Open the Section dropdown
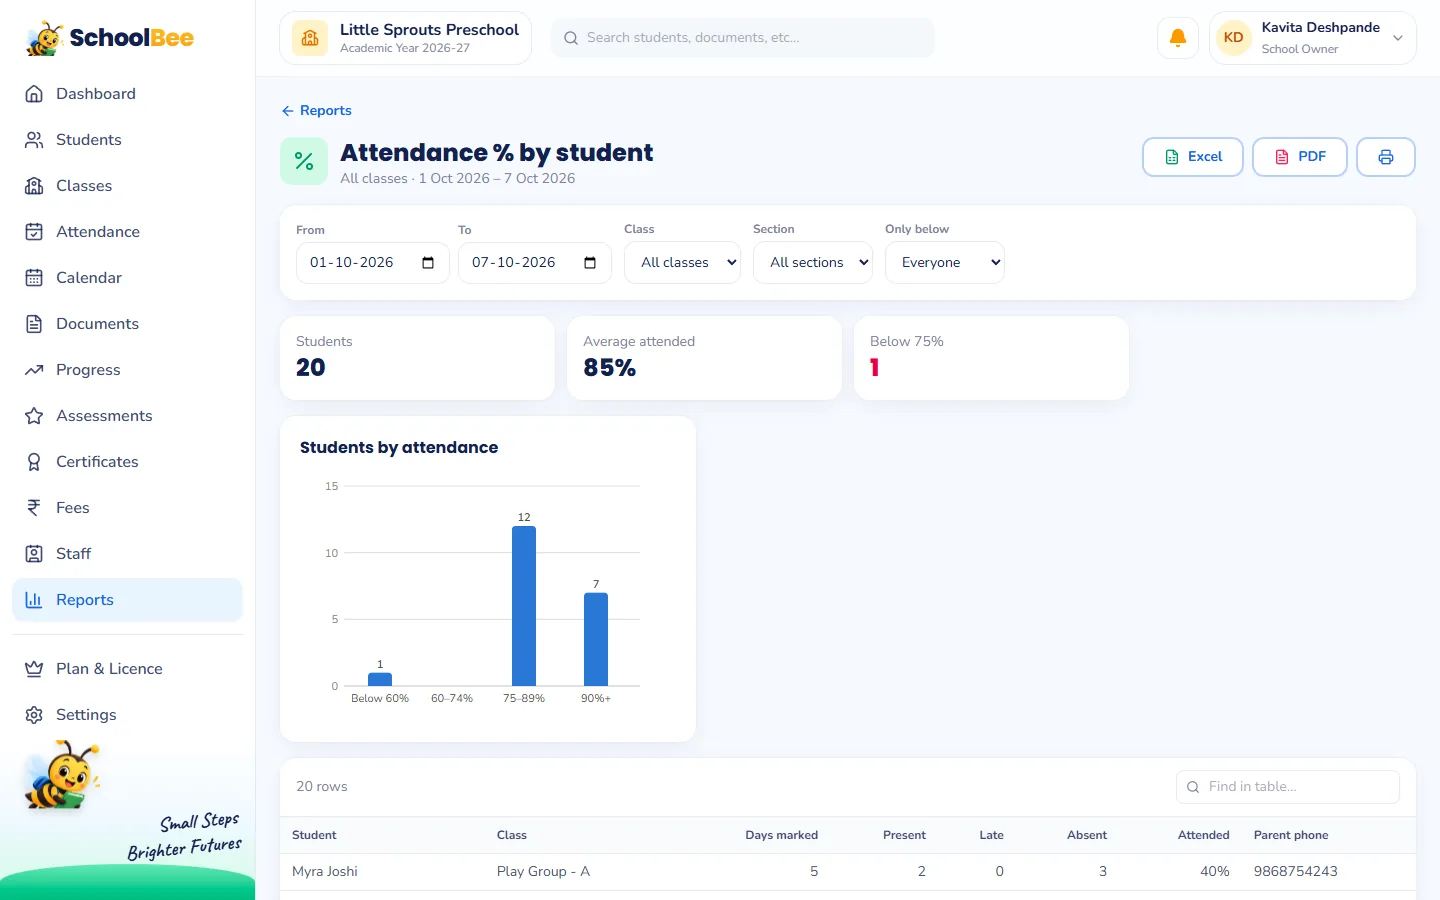Viewport: 1440px width, 900px height. (813, 263)
